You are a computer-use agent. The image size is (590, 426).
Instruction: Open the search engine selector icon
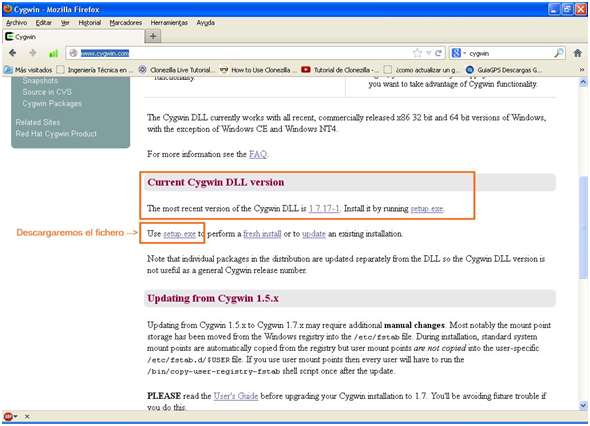click(459, 53)
